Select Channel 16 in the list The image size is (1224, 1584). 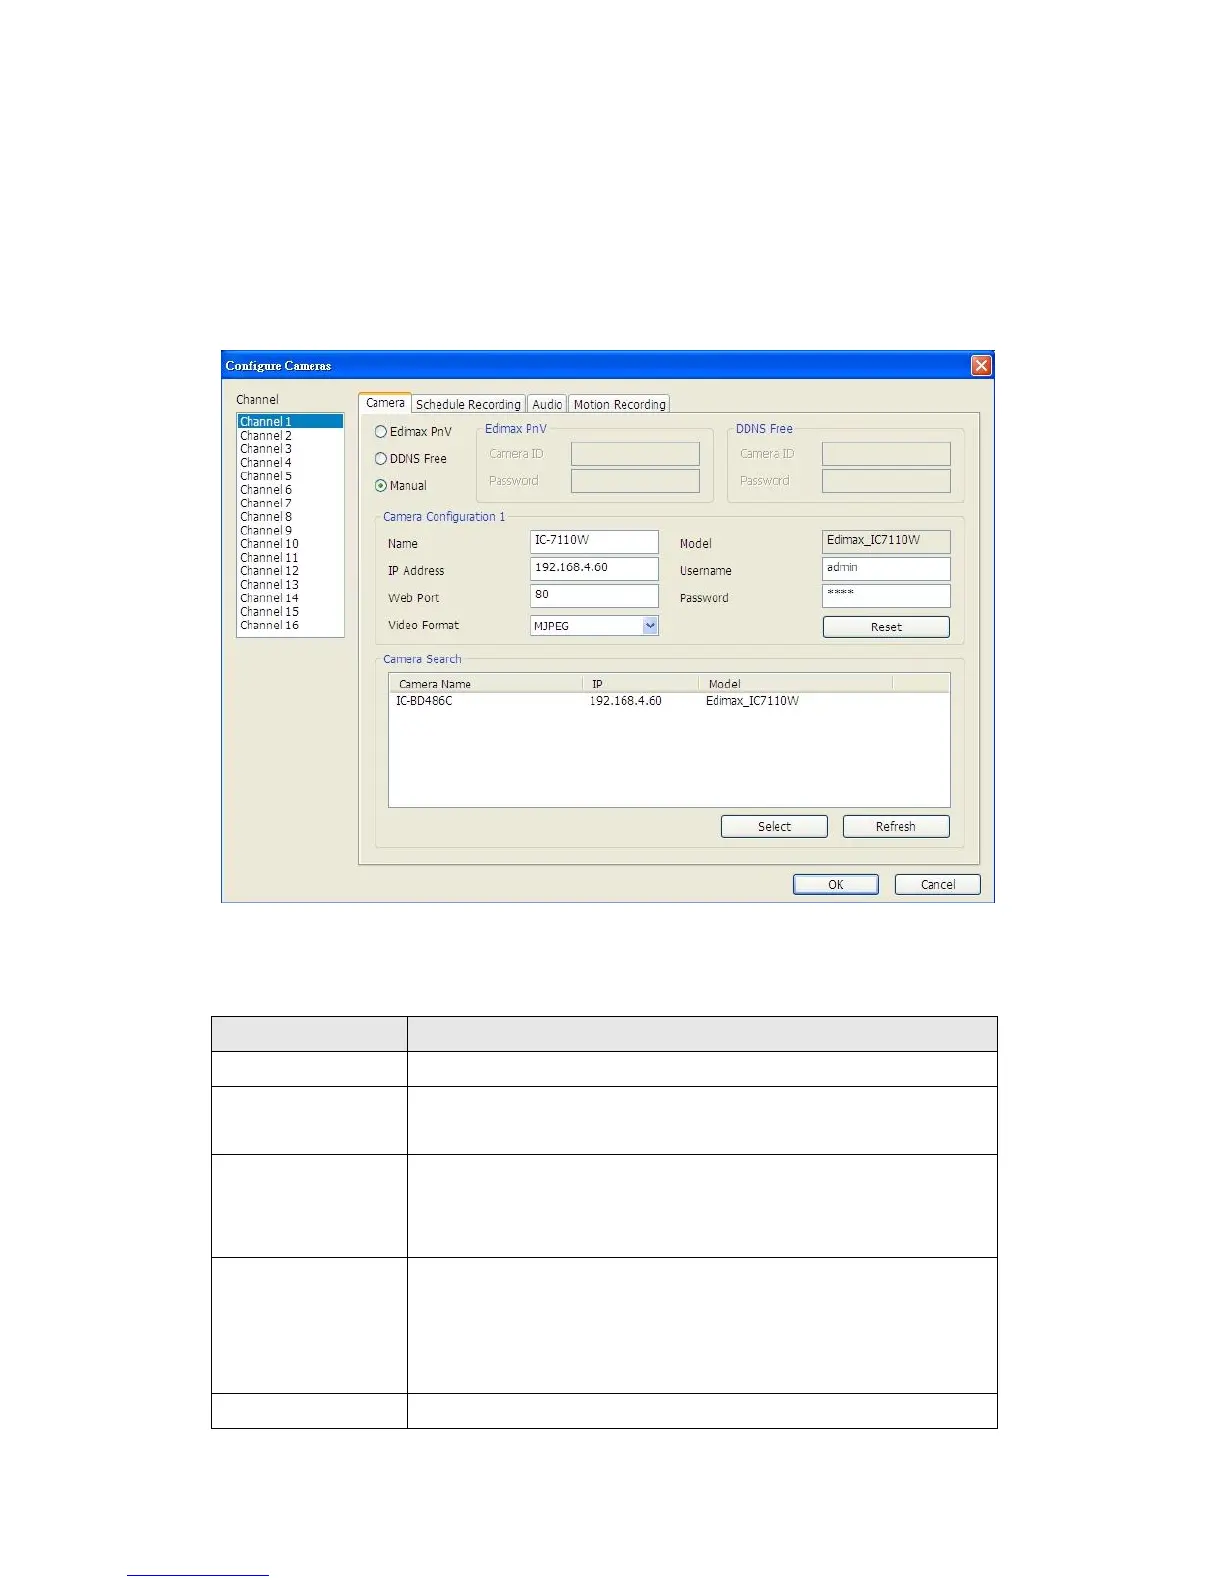pyautogui.click(x=290, y=625)
